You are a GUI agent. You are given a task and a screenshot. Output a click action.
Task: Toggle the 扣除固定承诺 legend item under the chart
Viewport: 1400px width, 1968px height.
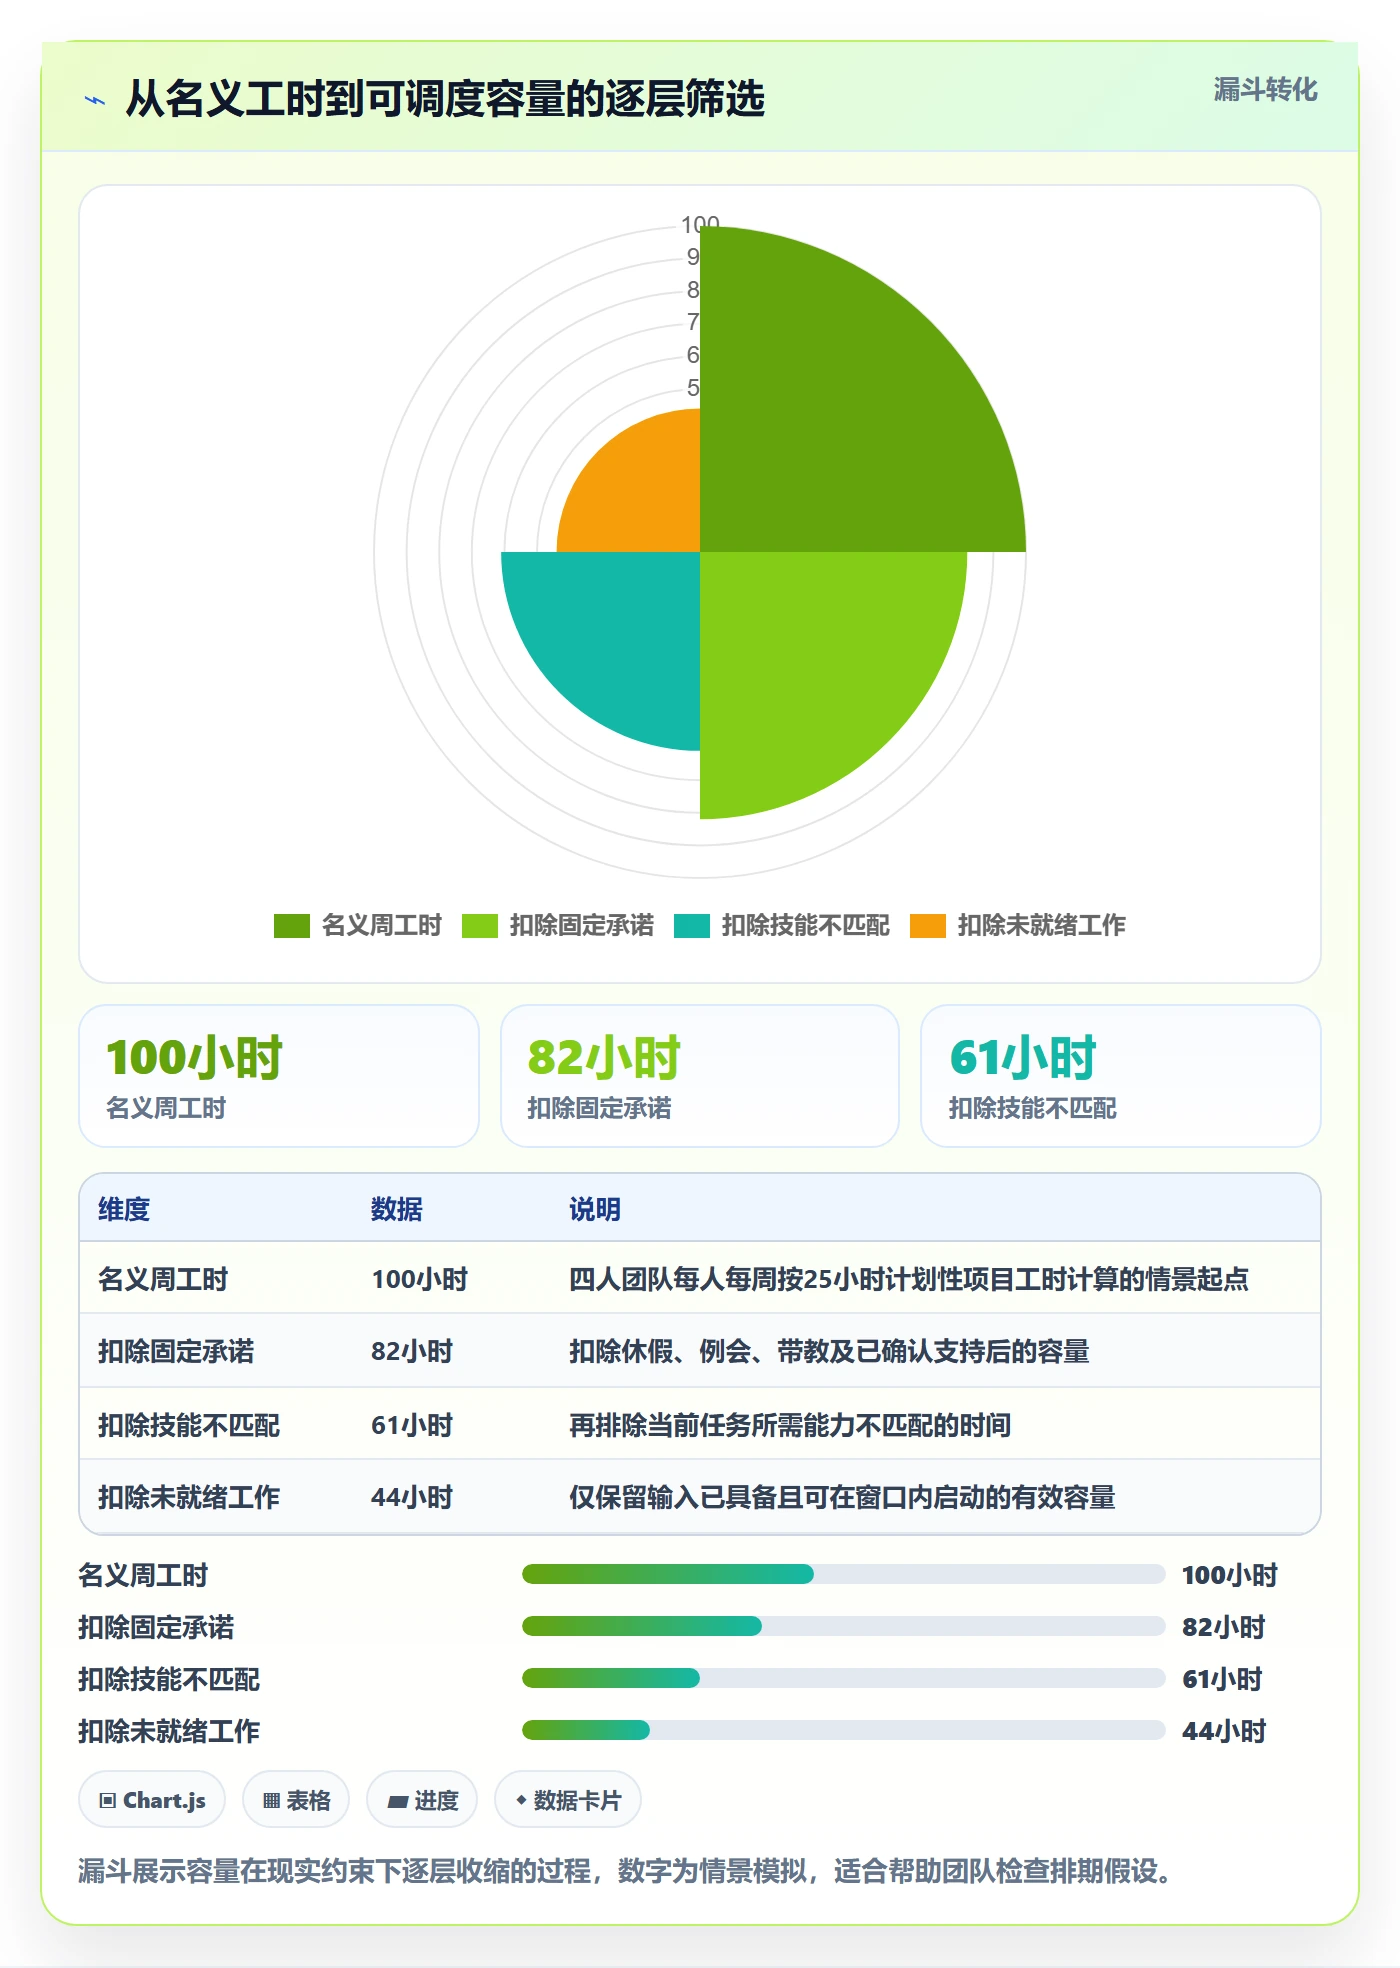[558, 925]
